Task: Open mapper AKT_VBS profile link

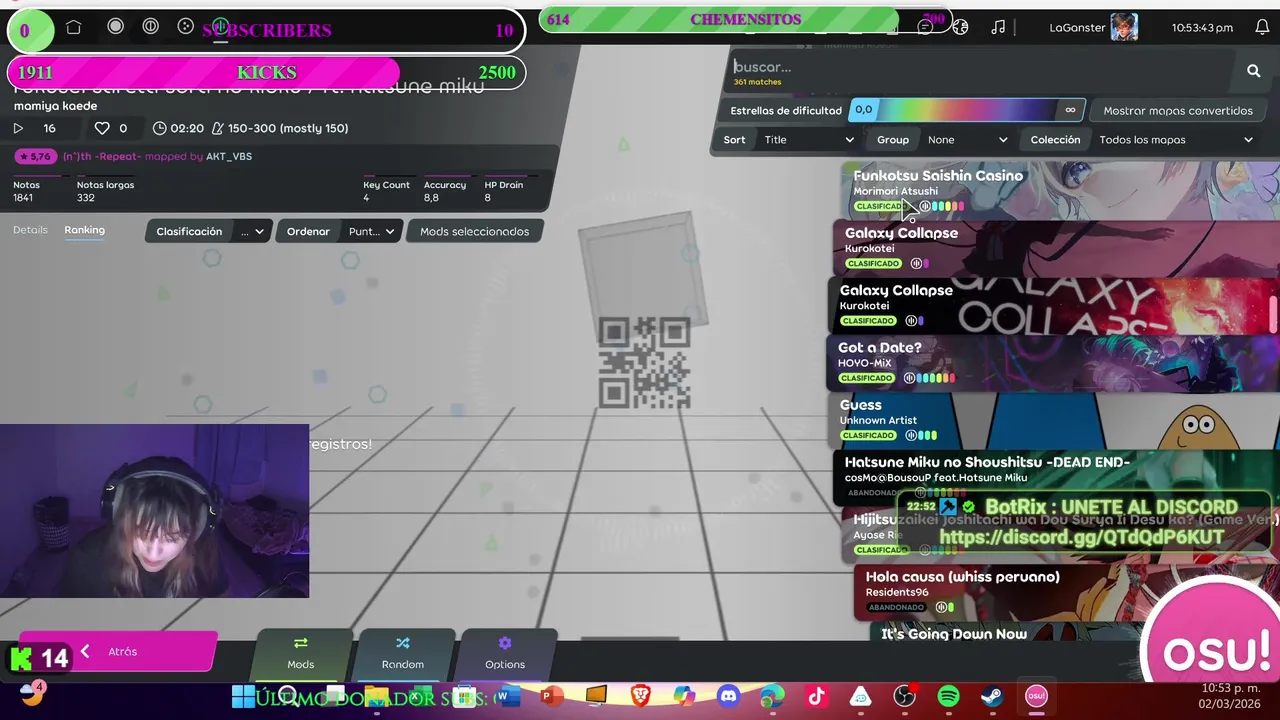Action: [229, 156]
